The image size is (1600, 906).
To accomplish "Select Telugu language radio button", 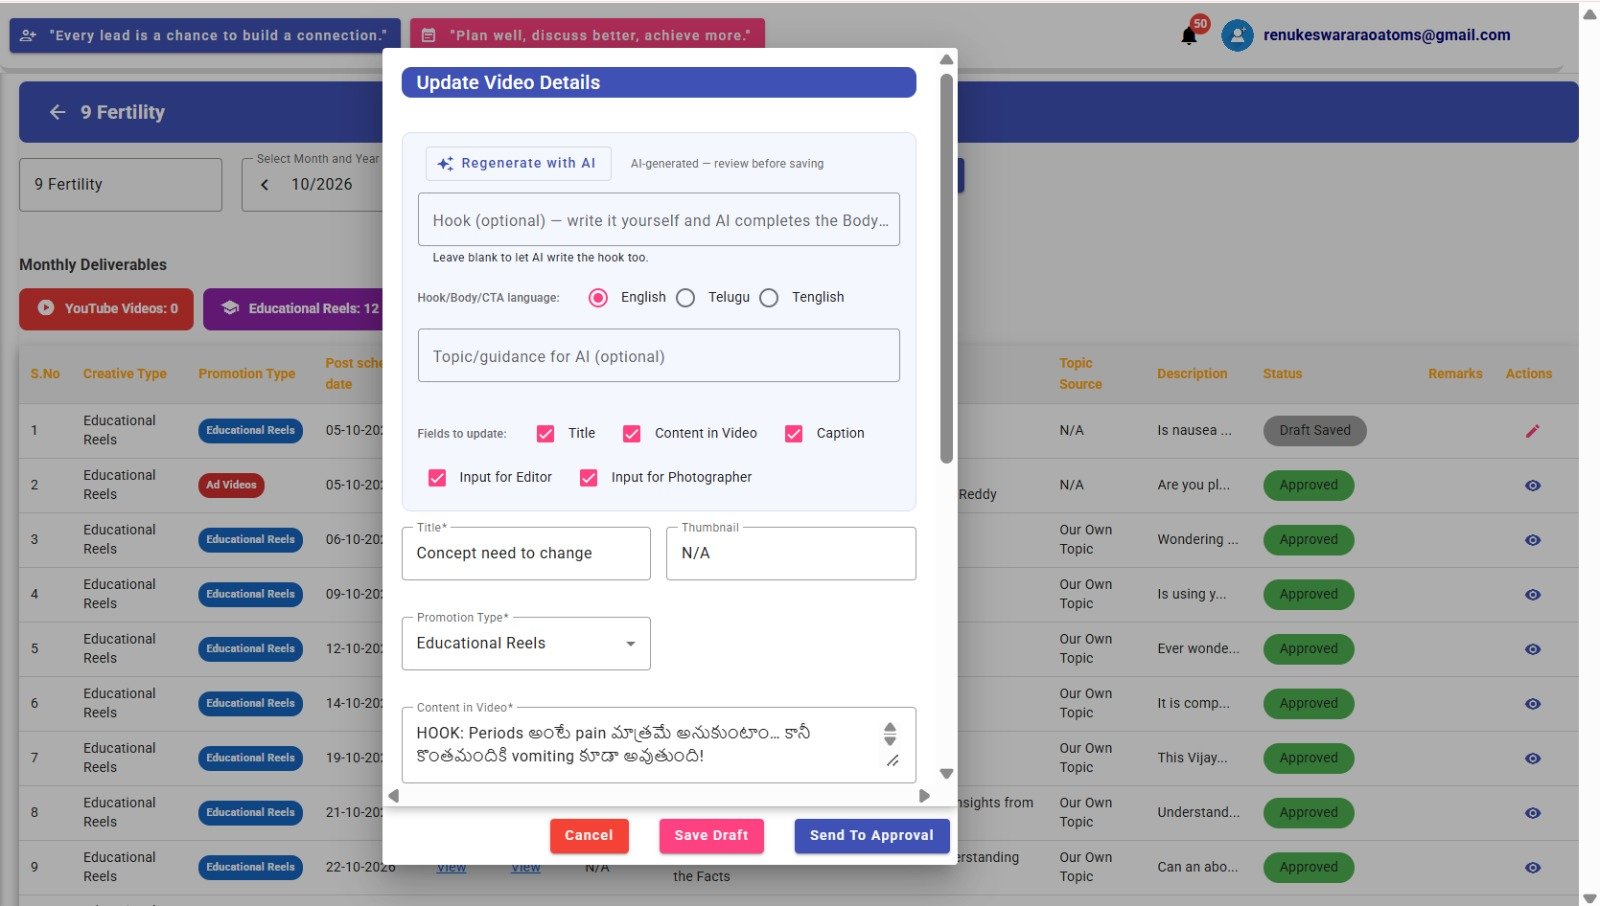I will pos(685,298).
